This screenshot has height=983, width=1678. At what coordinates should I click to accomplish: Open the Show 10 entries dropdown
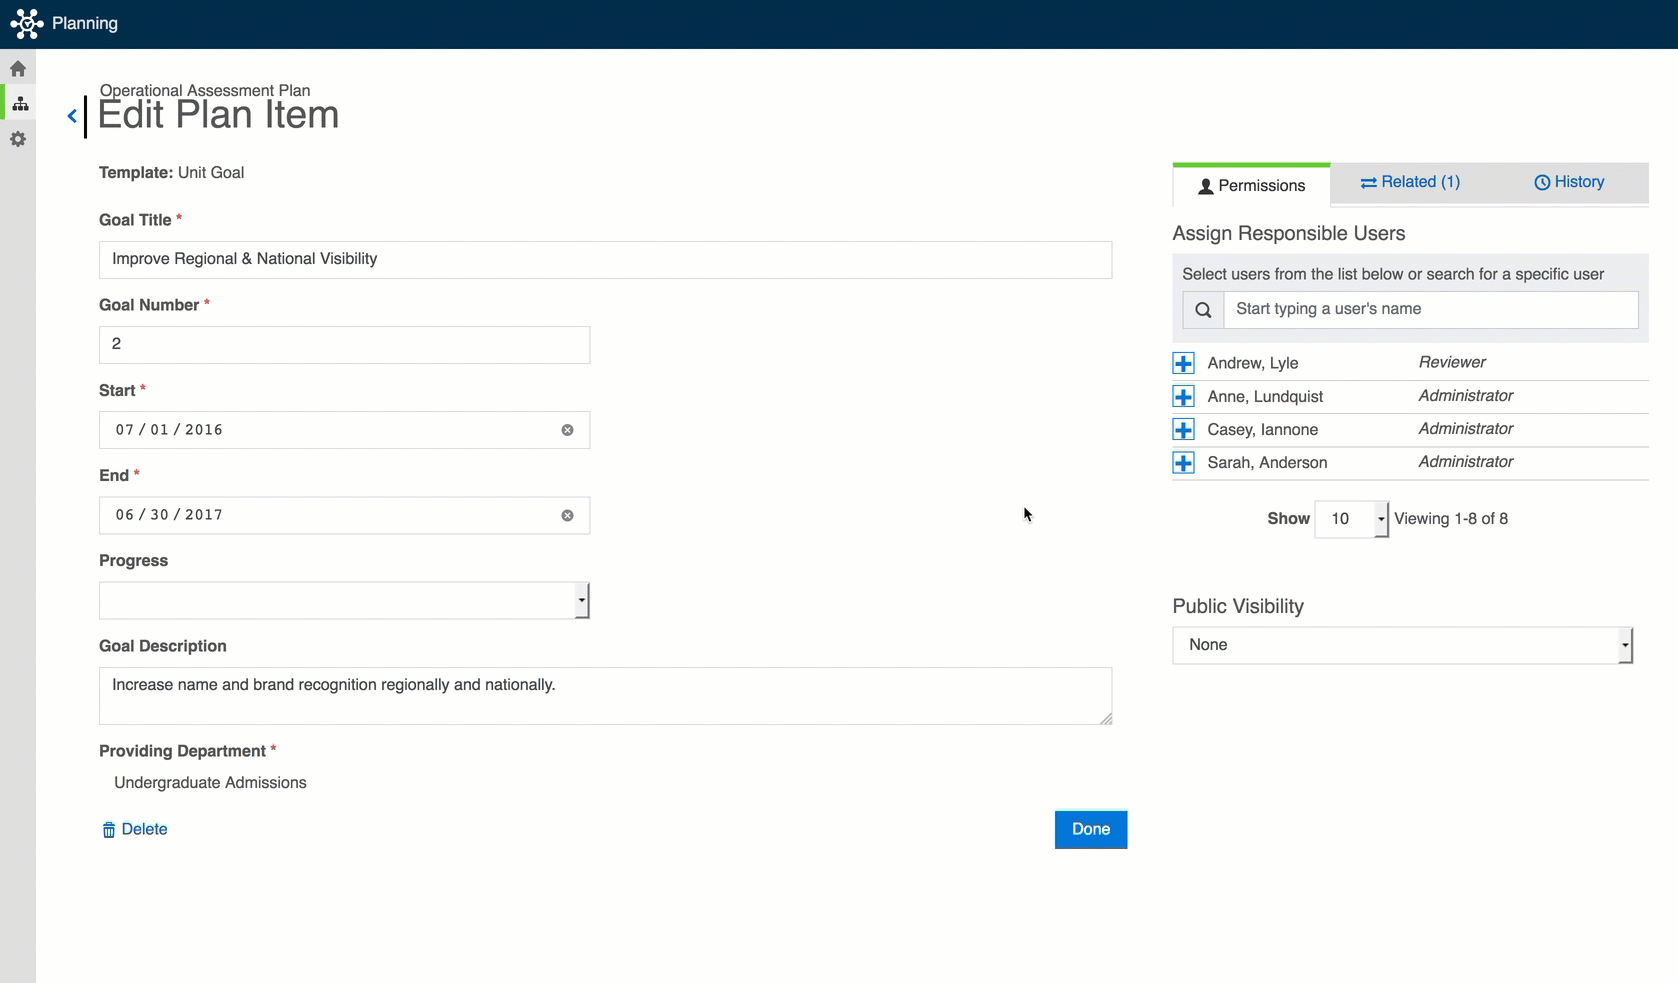(1351, 519)
